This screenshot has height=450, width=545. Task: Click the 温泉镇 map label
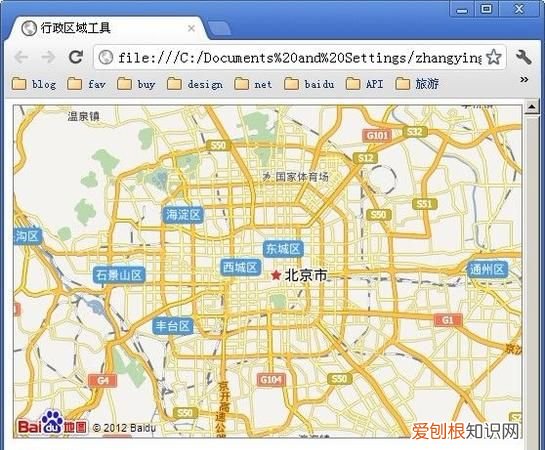tap(83, 116)
